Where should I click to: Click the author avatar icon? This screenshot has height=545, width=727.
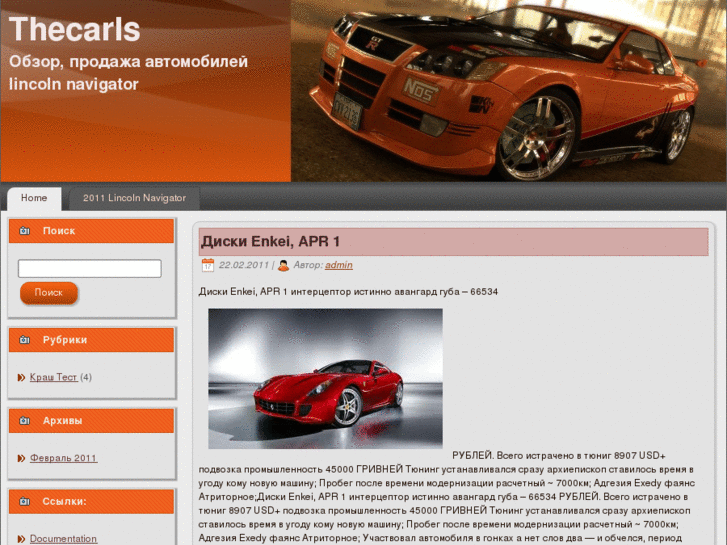click(284, 265)
